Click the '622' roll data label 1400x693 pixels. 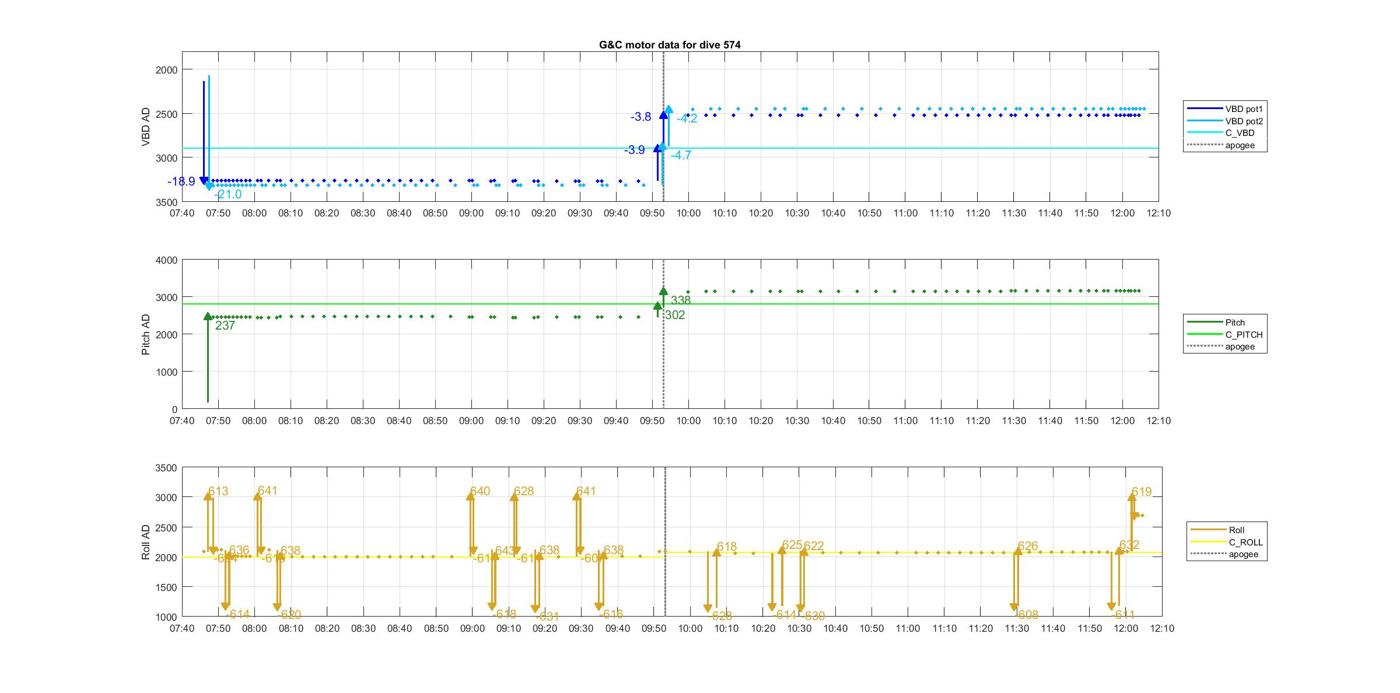[x=814, y=546]
